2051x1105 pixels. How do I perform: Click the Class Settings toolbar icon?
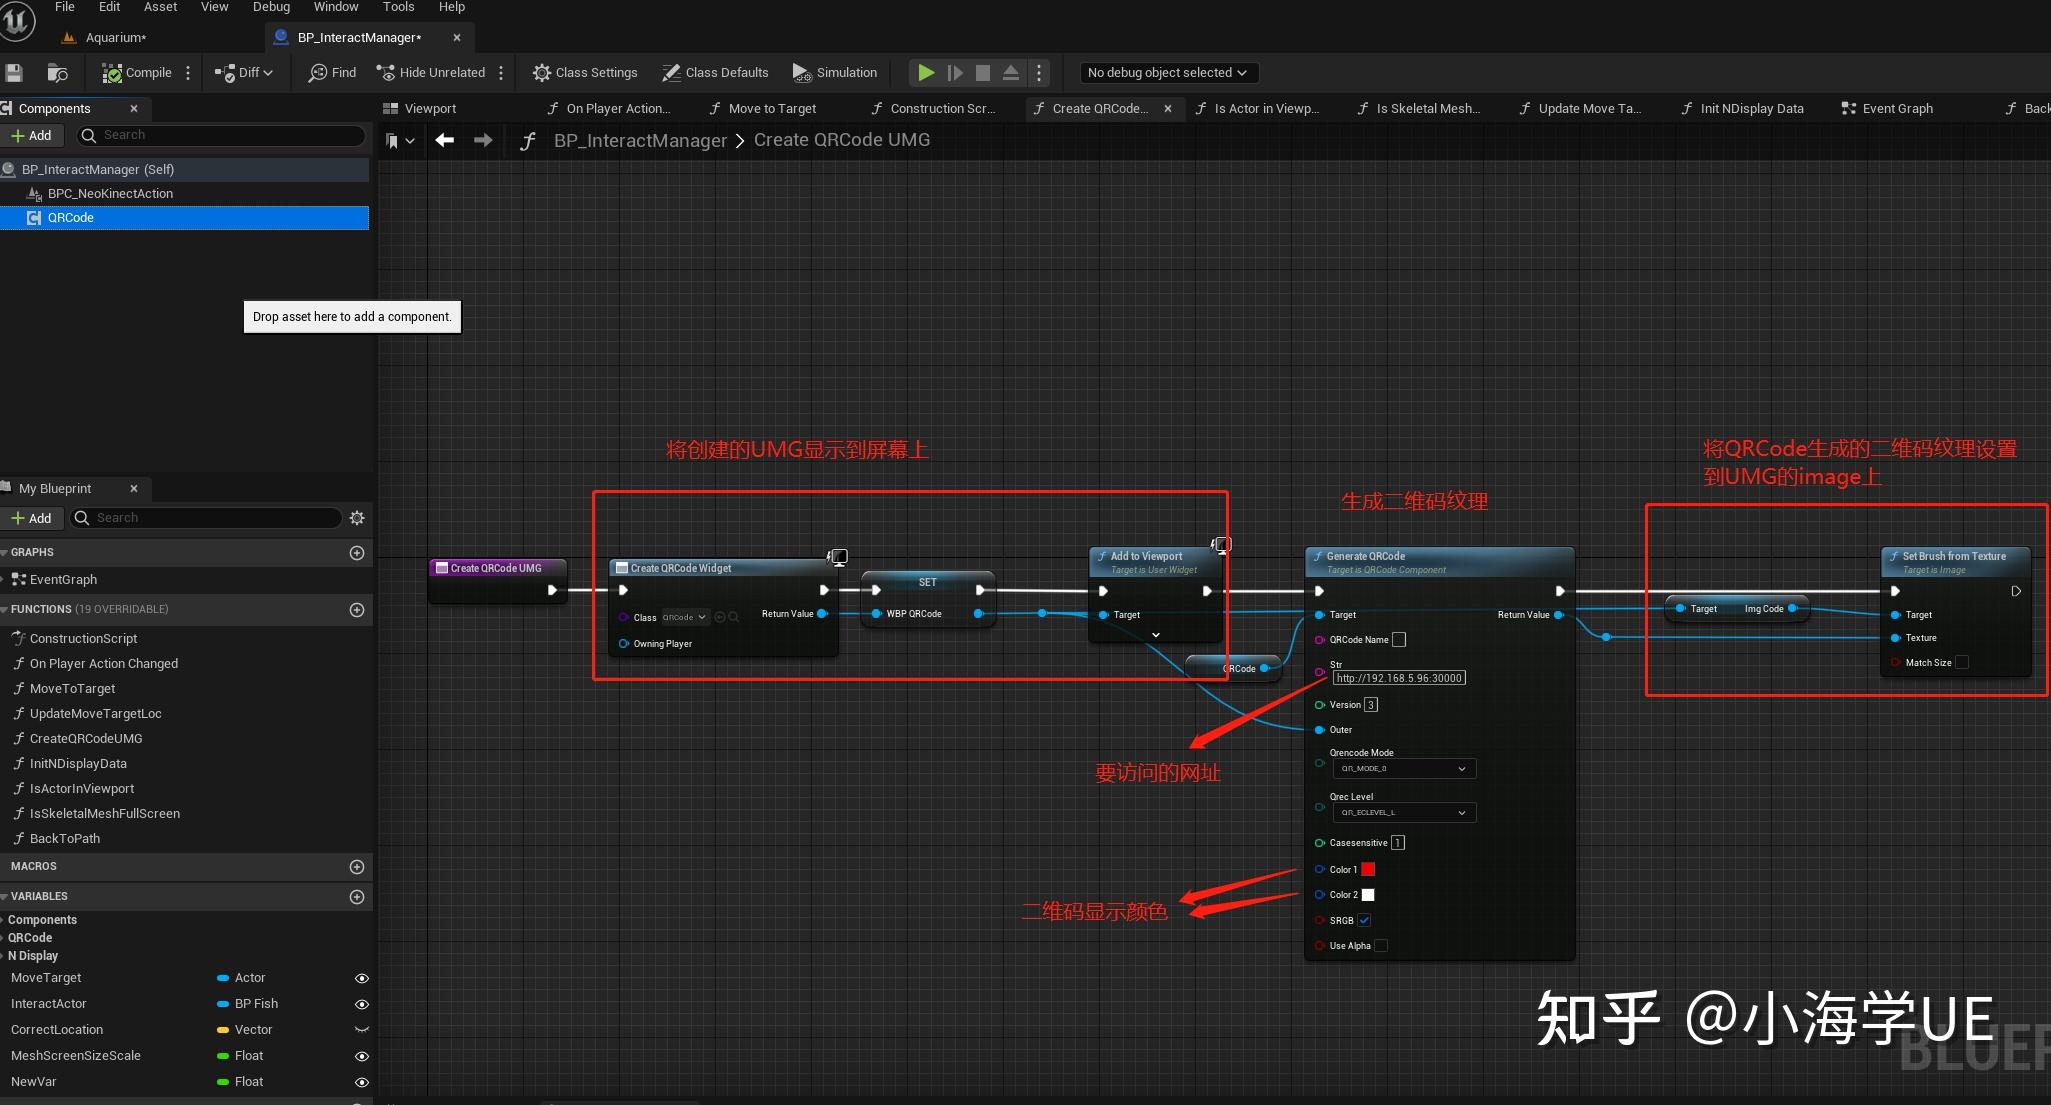tap(542, 73)
